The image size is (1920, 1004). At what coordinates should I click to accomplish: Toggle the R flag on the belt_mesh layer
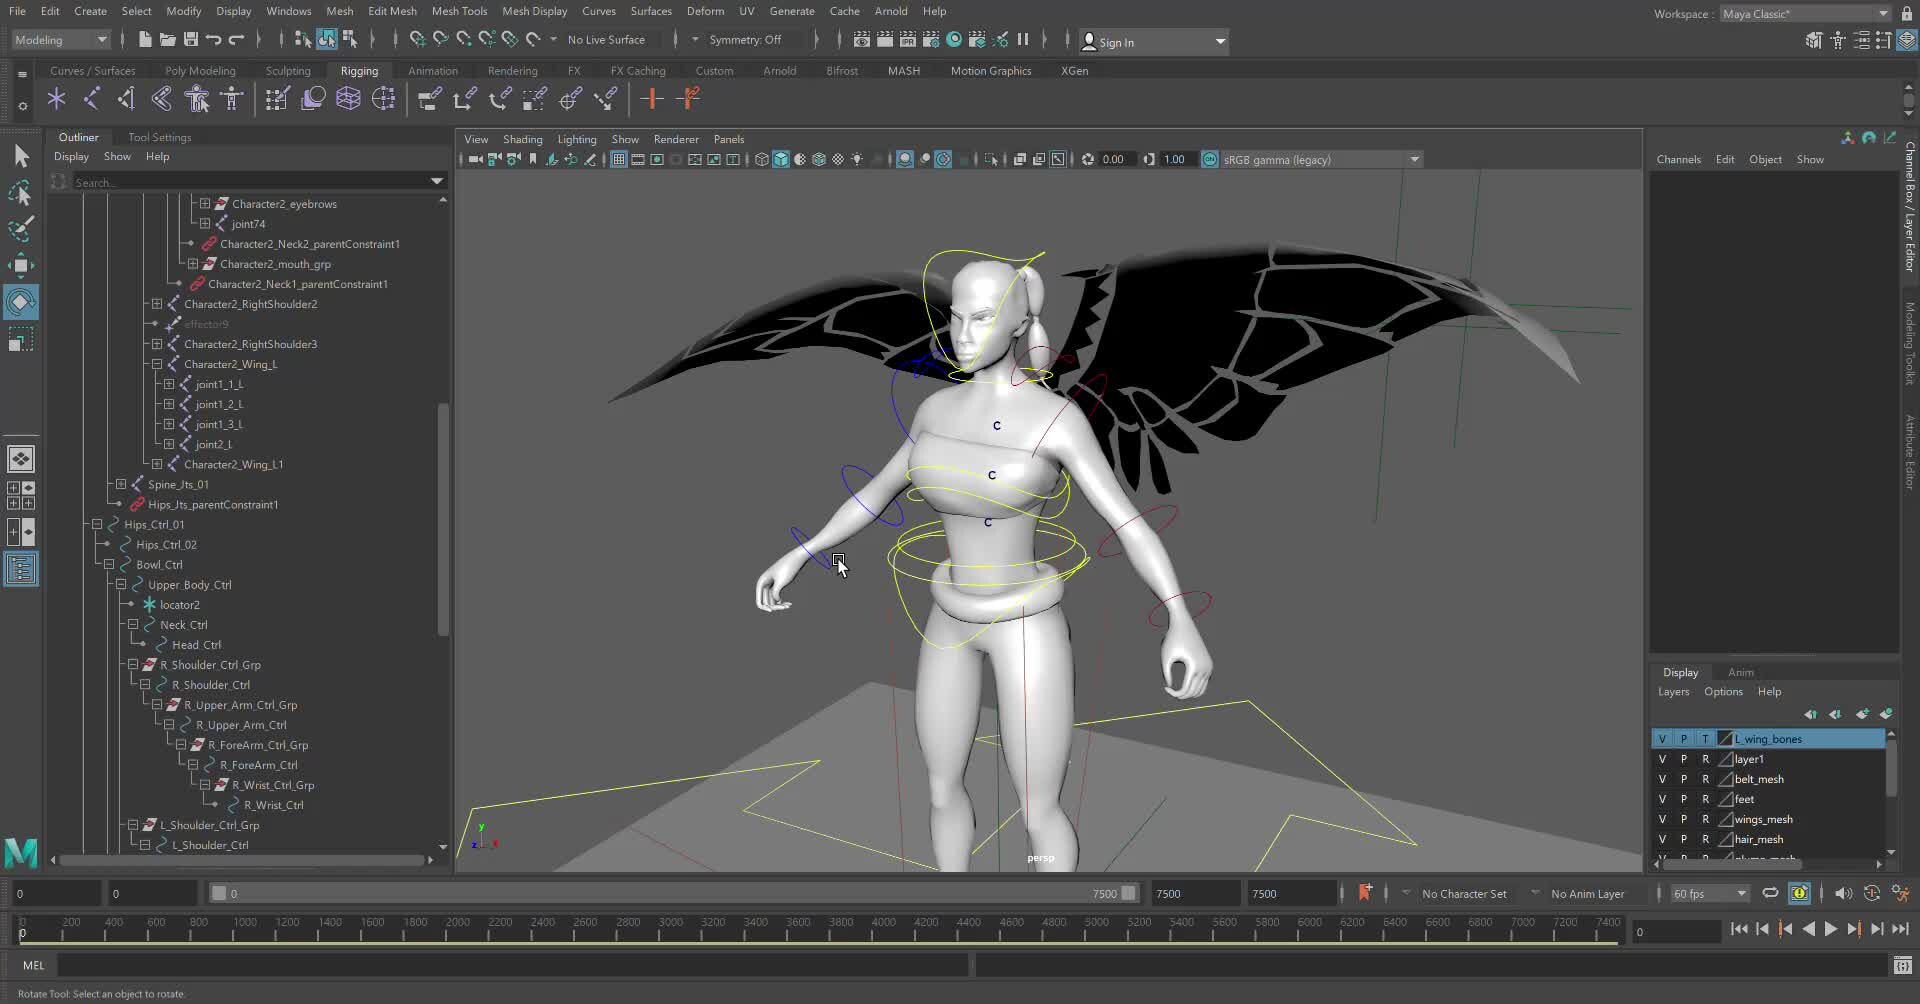click(1707, 779)
